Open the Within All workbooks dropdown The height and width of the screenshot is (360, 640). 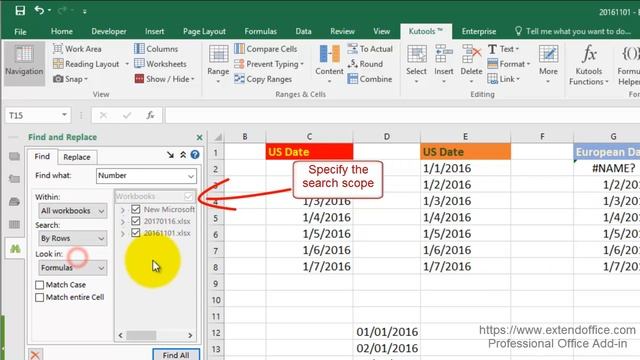coord(73,211)
